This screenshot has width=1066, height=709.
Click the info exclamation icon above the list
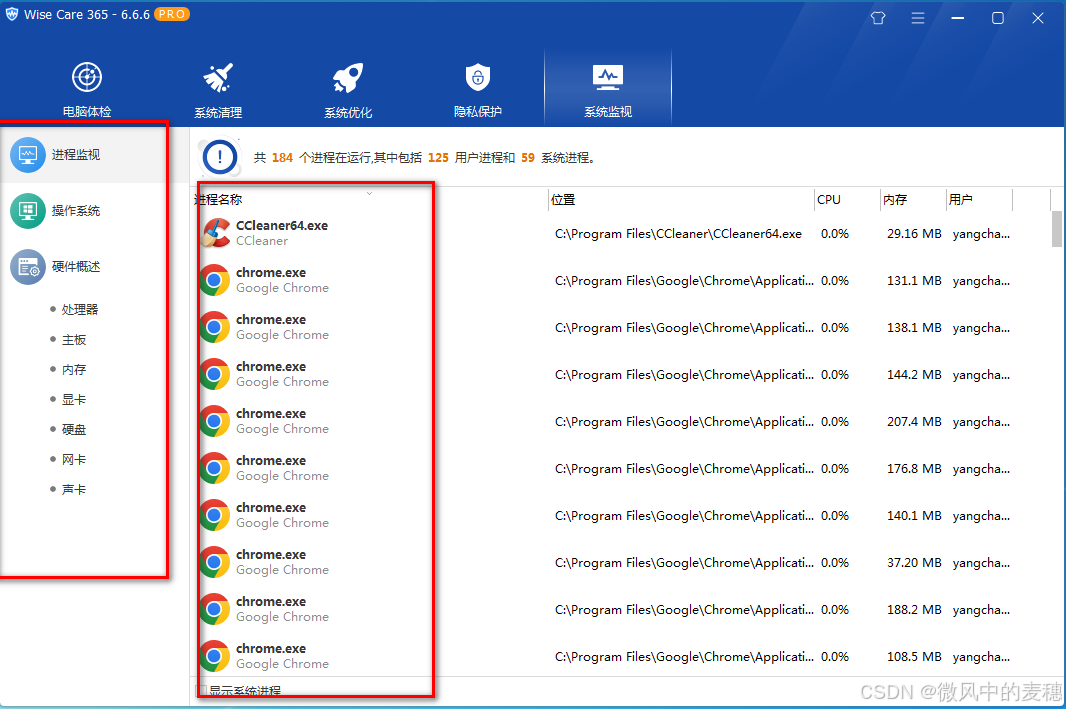click(219, 157)
